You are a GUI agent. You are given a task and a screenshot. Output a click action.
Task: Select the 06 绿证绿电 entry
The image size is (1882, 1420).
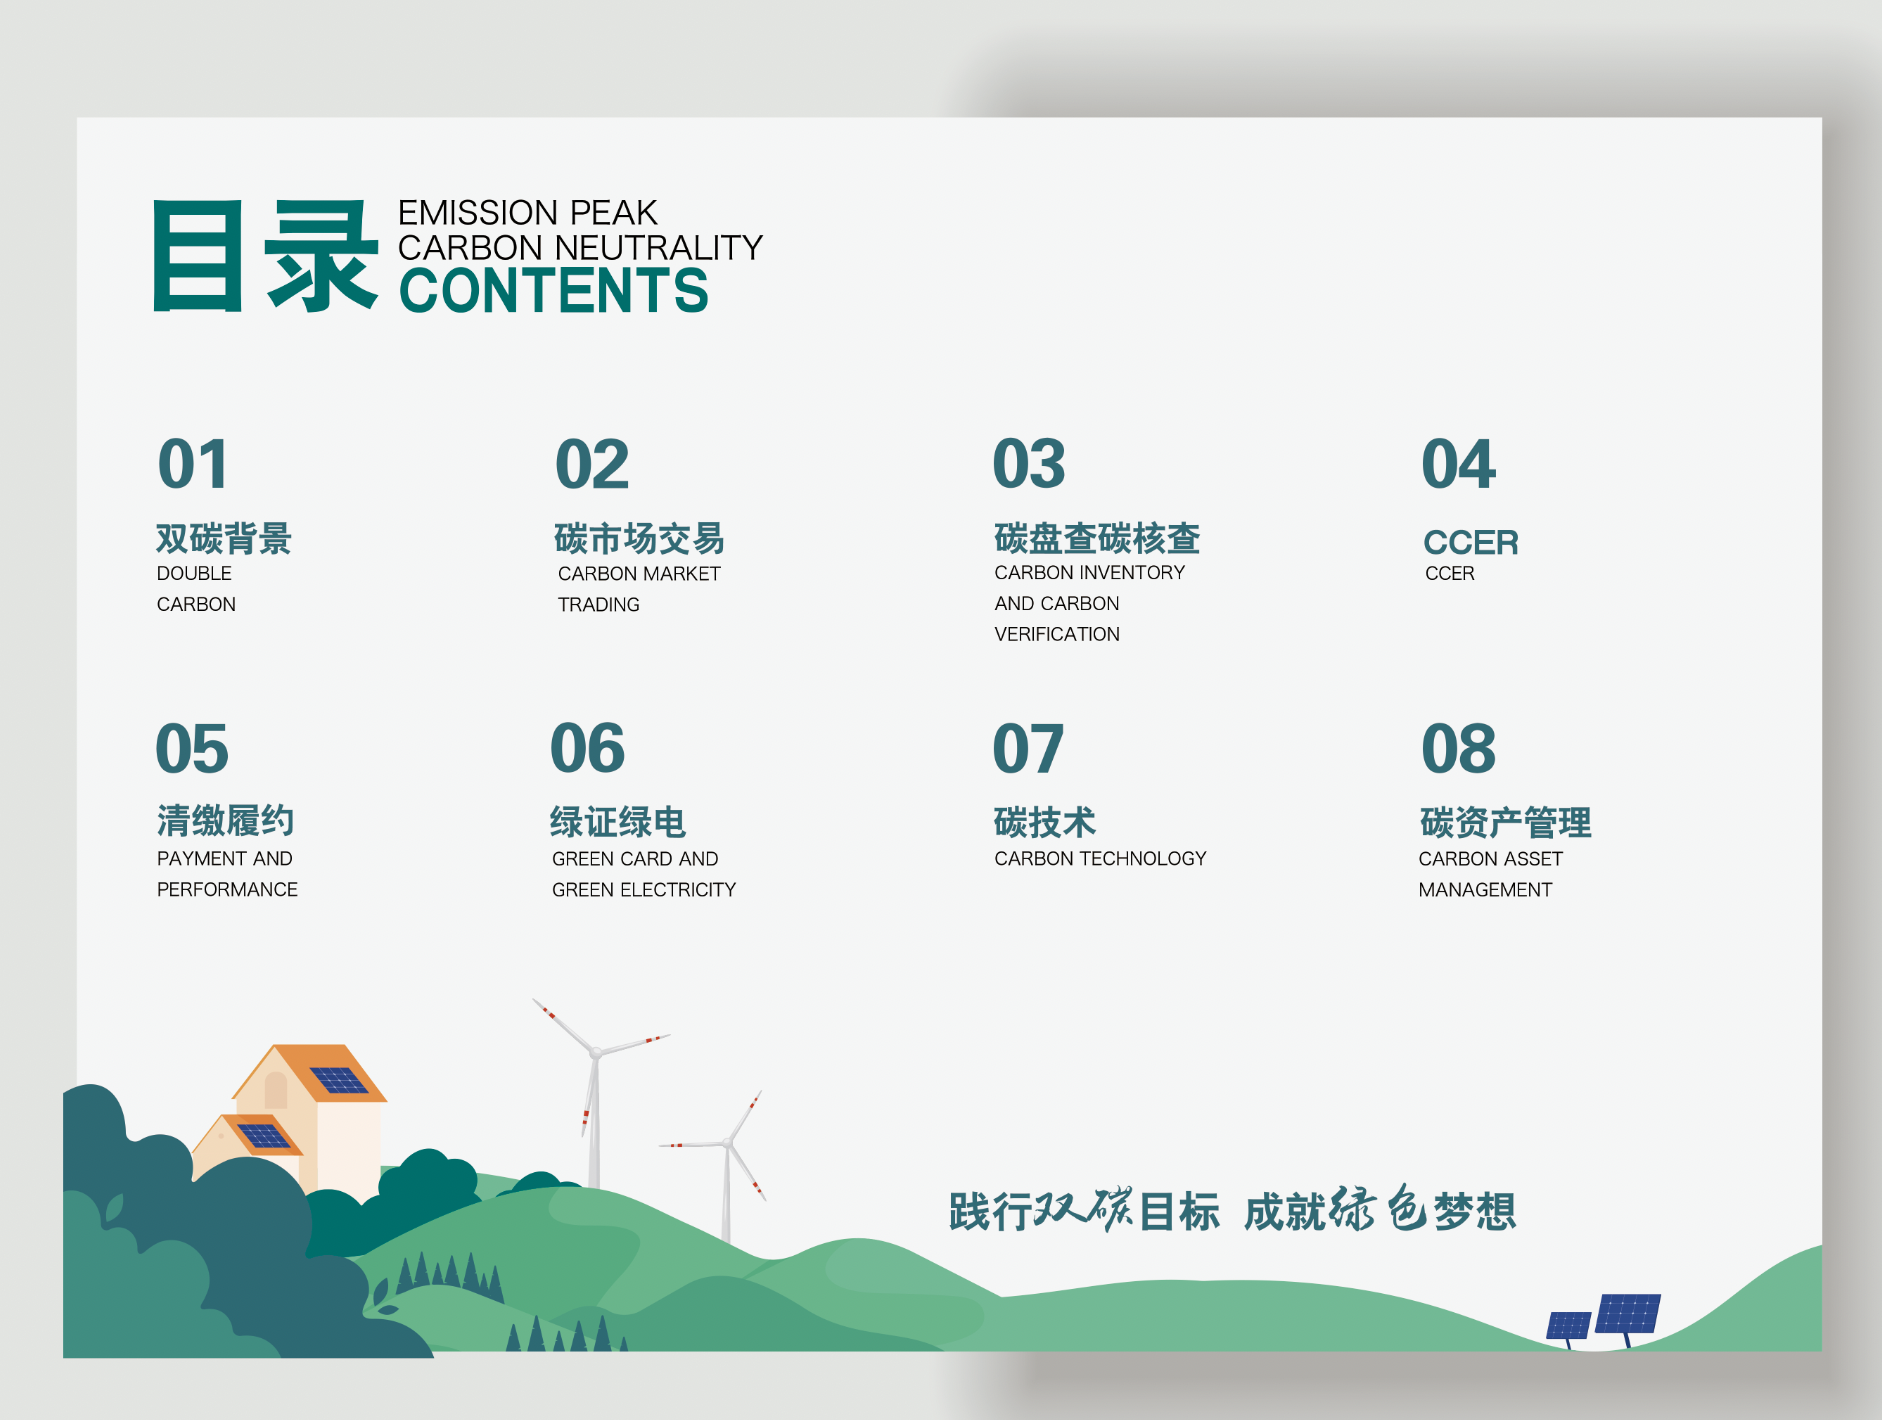(617, 822)
